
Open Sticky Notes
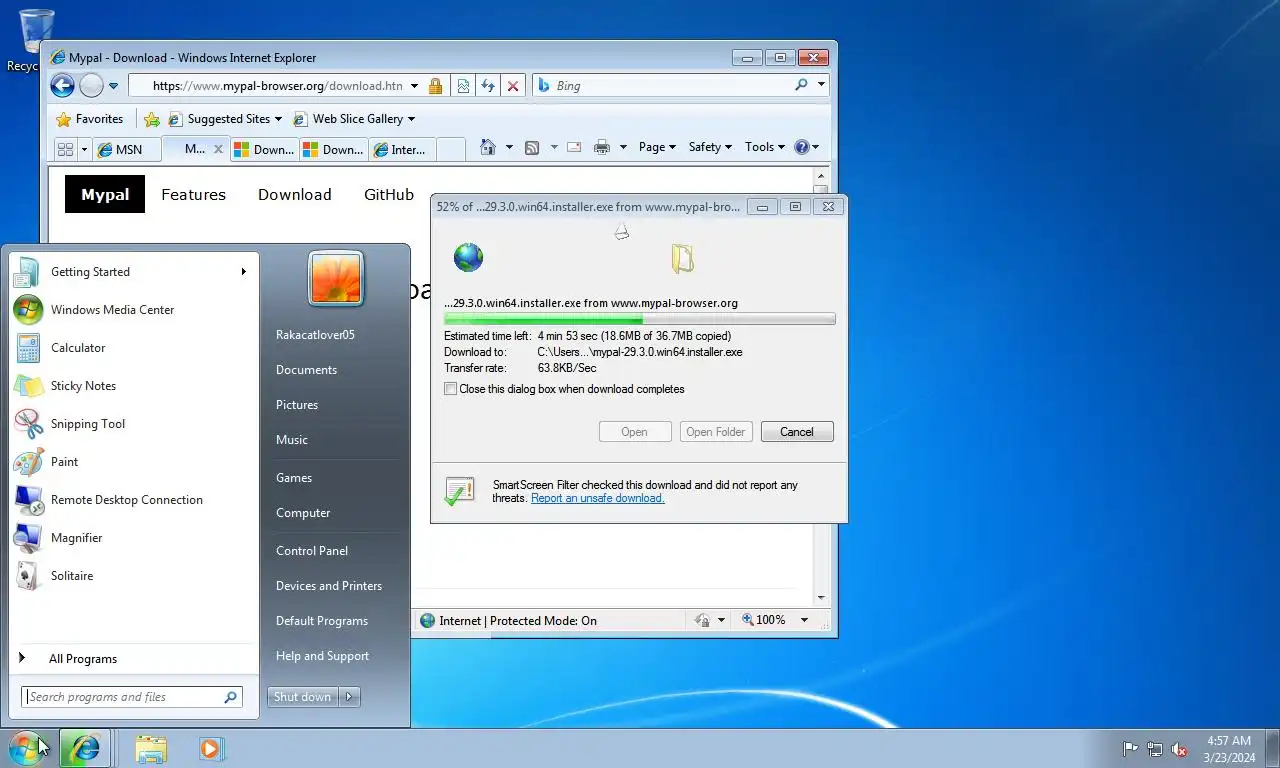point(133,386)
